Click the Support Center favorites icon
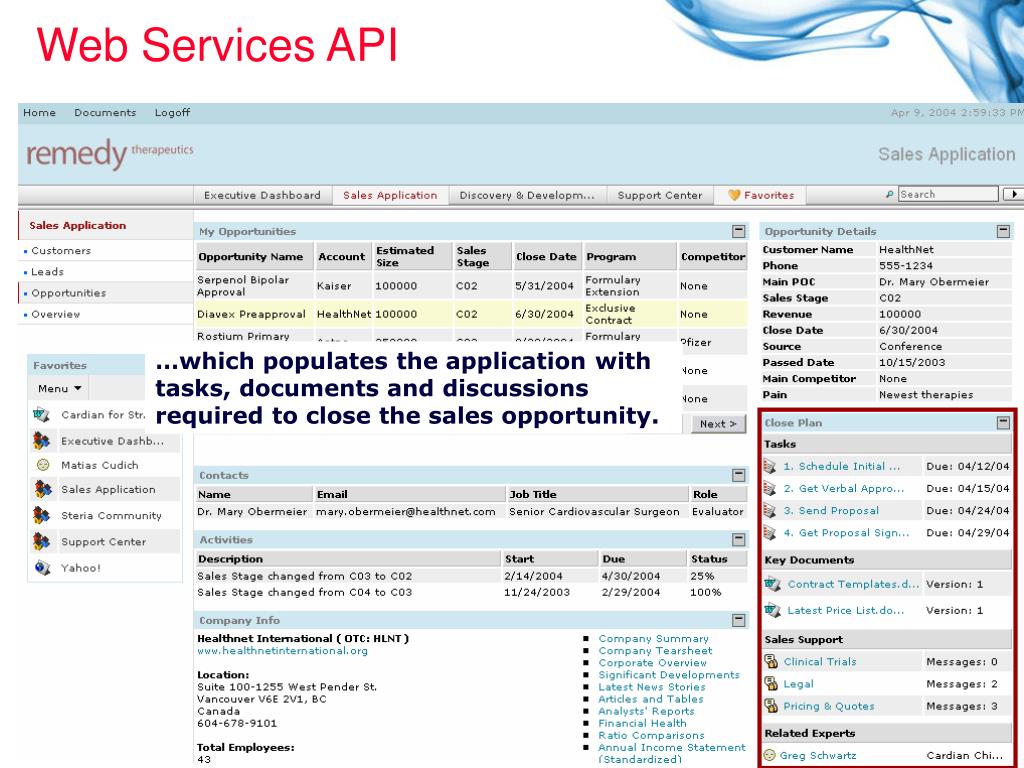The image size is (1024, 768). (x=42, y=541)
